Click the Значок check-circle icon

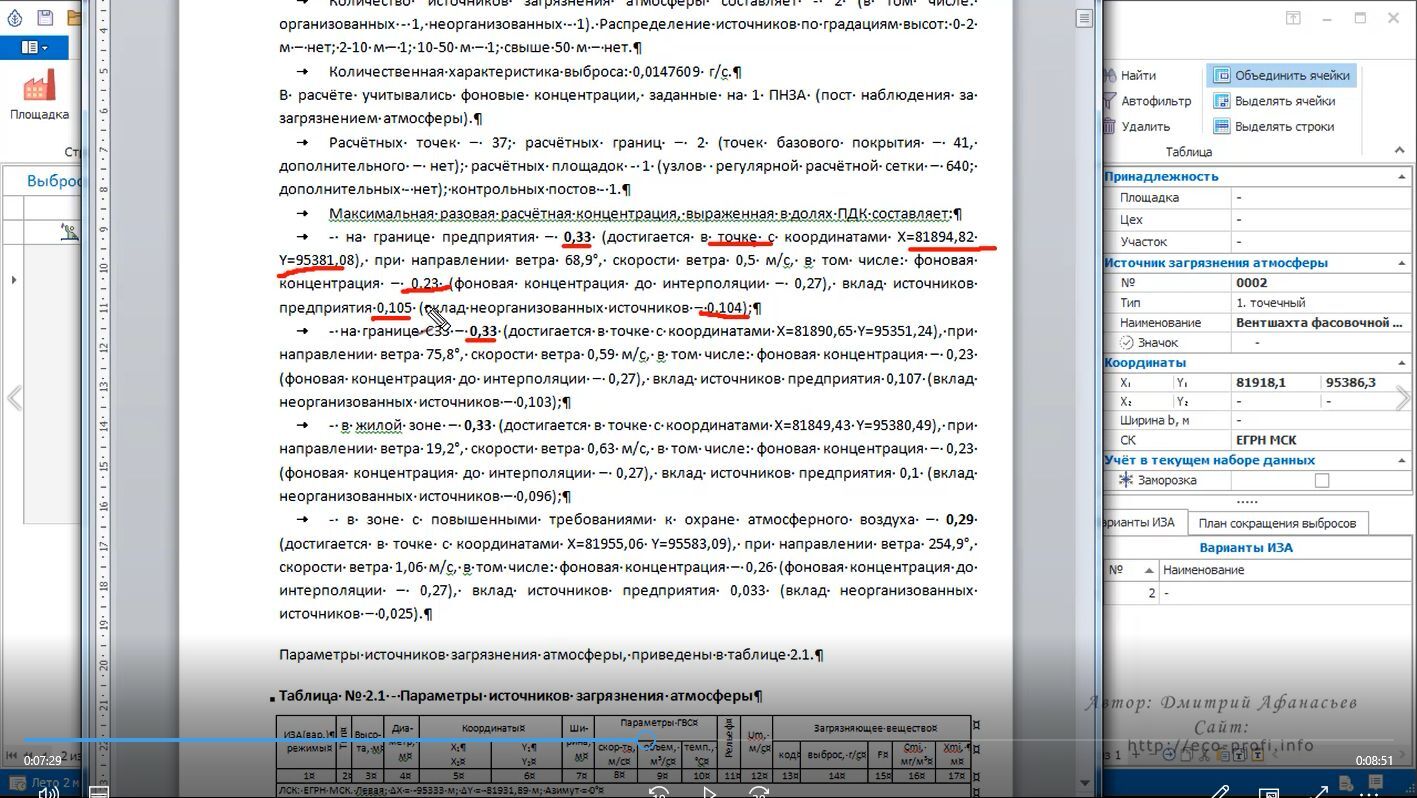(1128, 342)
